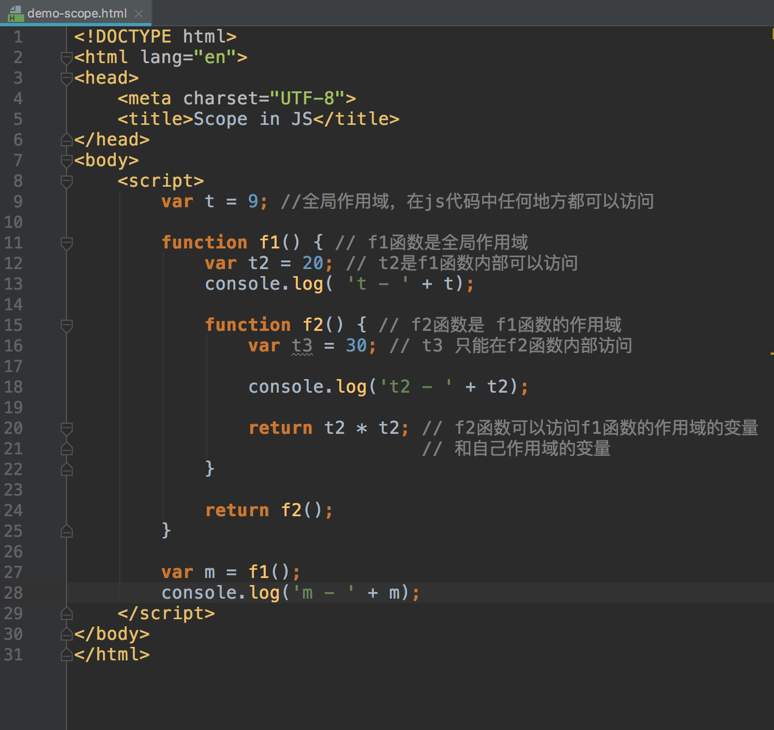This screenshot has width=774, height=730.
Task: Toggle fold end marker at line 29
Action: 66,614
